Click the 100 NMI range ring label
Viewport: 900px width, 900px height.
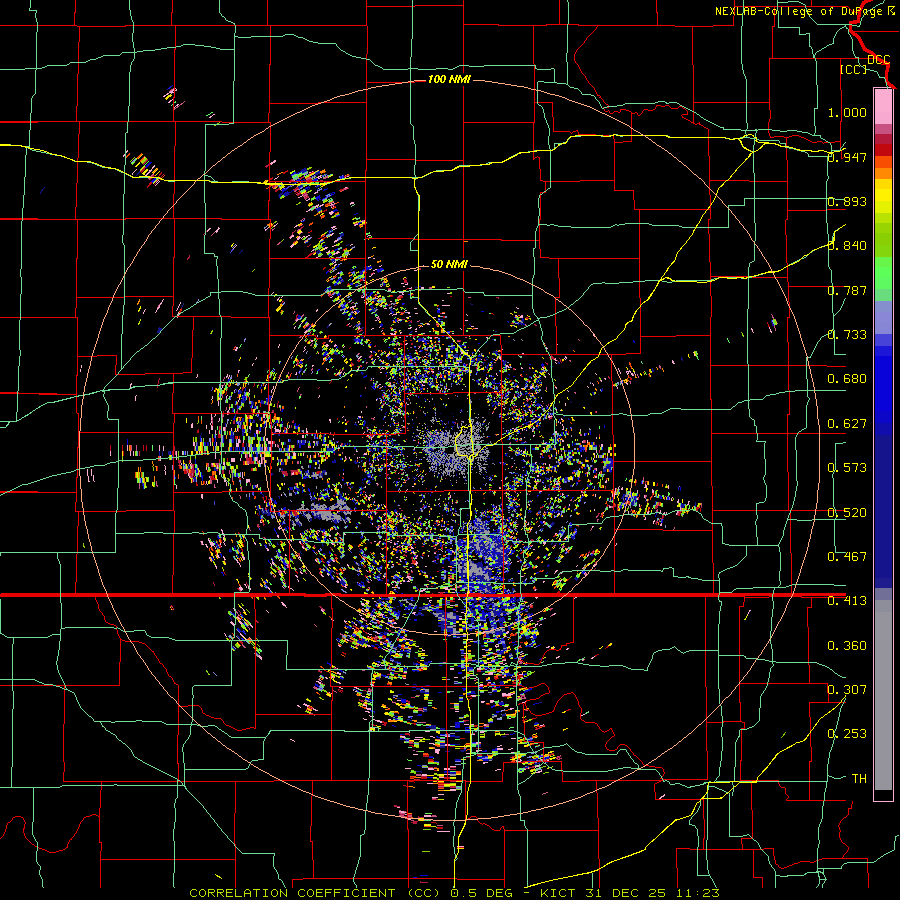(449, 79)
